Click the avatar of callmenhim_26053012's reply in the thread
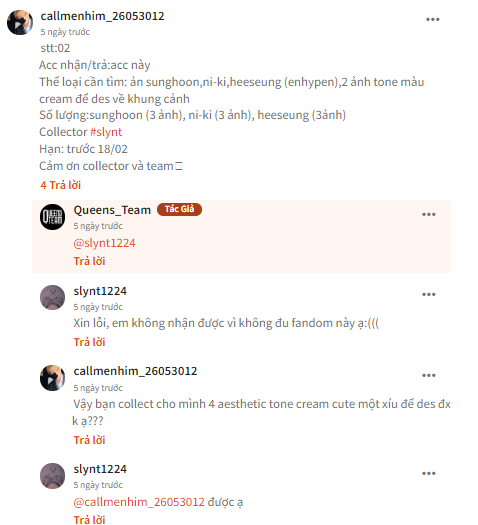The image size is (478, 525). tap(53, 378)
